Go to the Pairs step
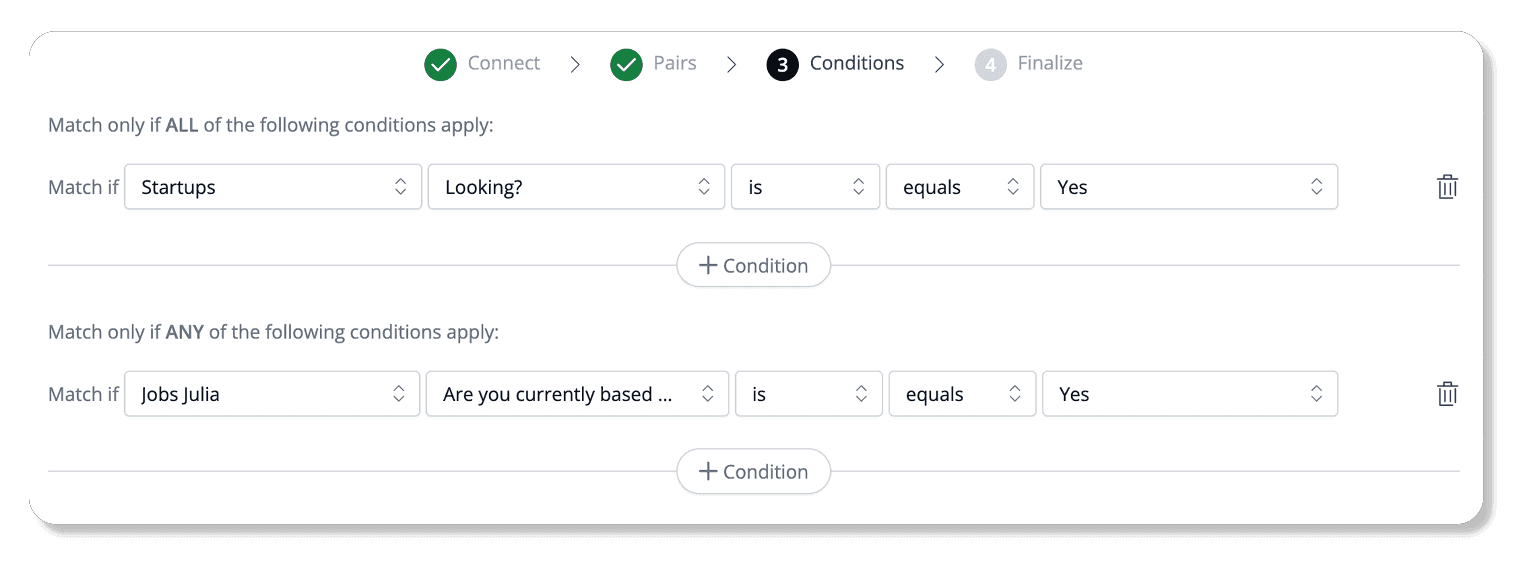1515x563 pixels. pos(675,63)
